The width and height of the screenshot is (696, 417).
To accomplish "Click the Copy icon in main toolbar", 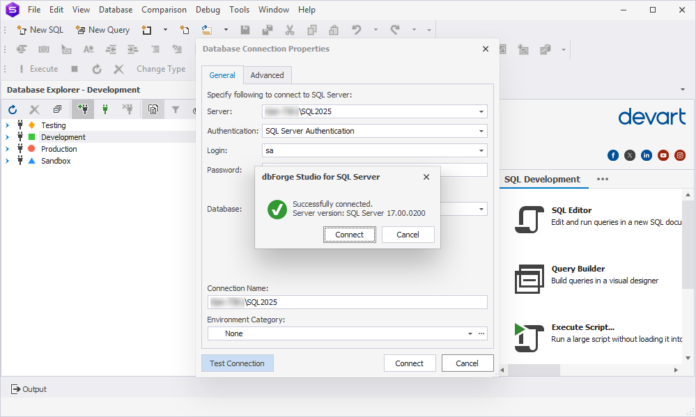I will point(312,30).
